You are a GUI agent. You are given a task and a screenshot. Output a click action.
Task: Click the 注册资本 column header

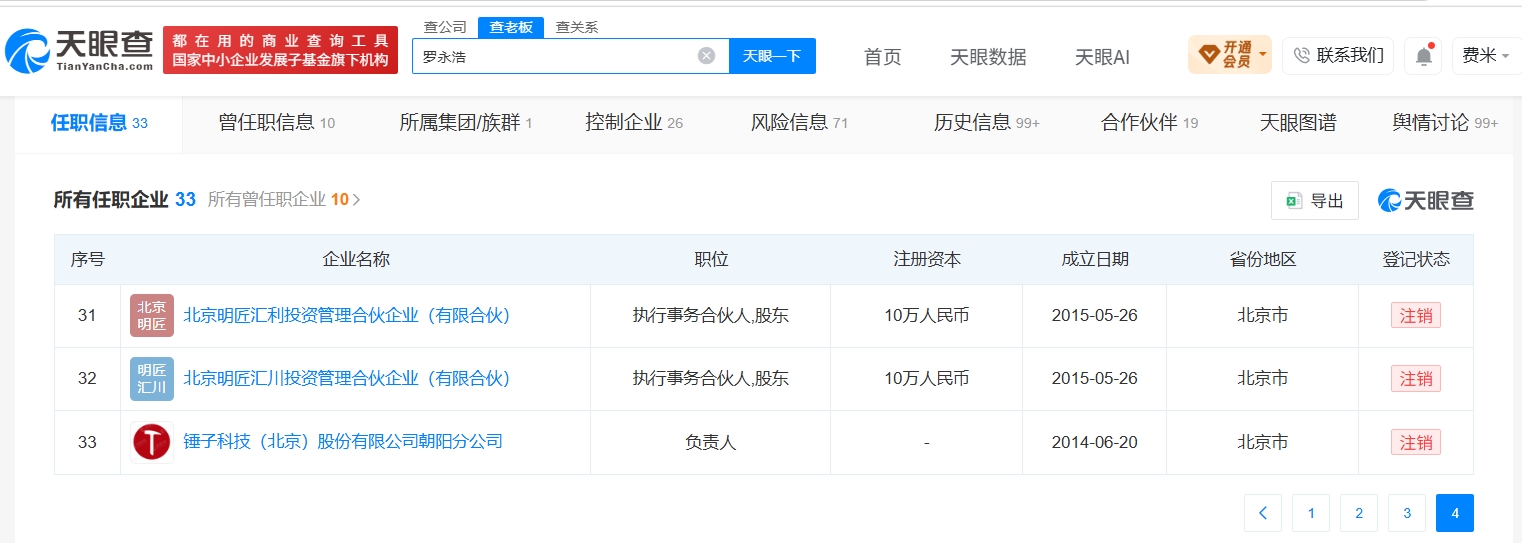point(926,259)
